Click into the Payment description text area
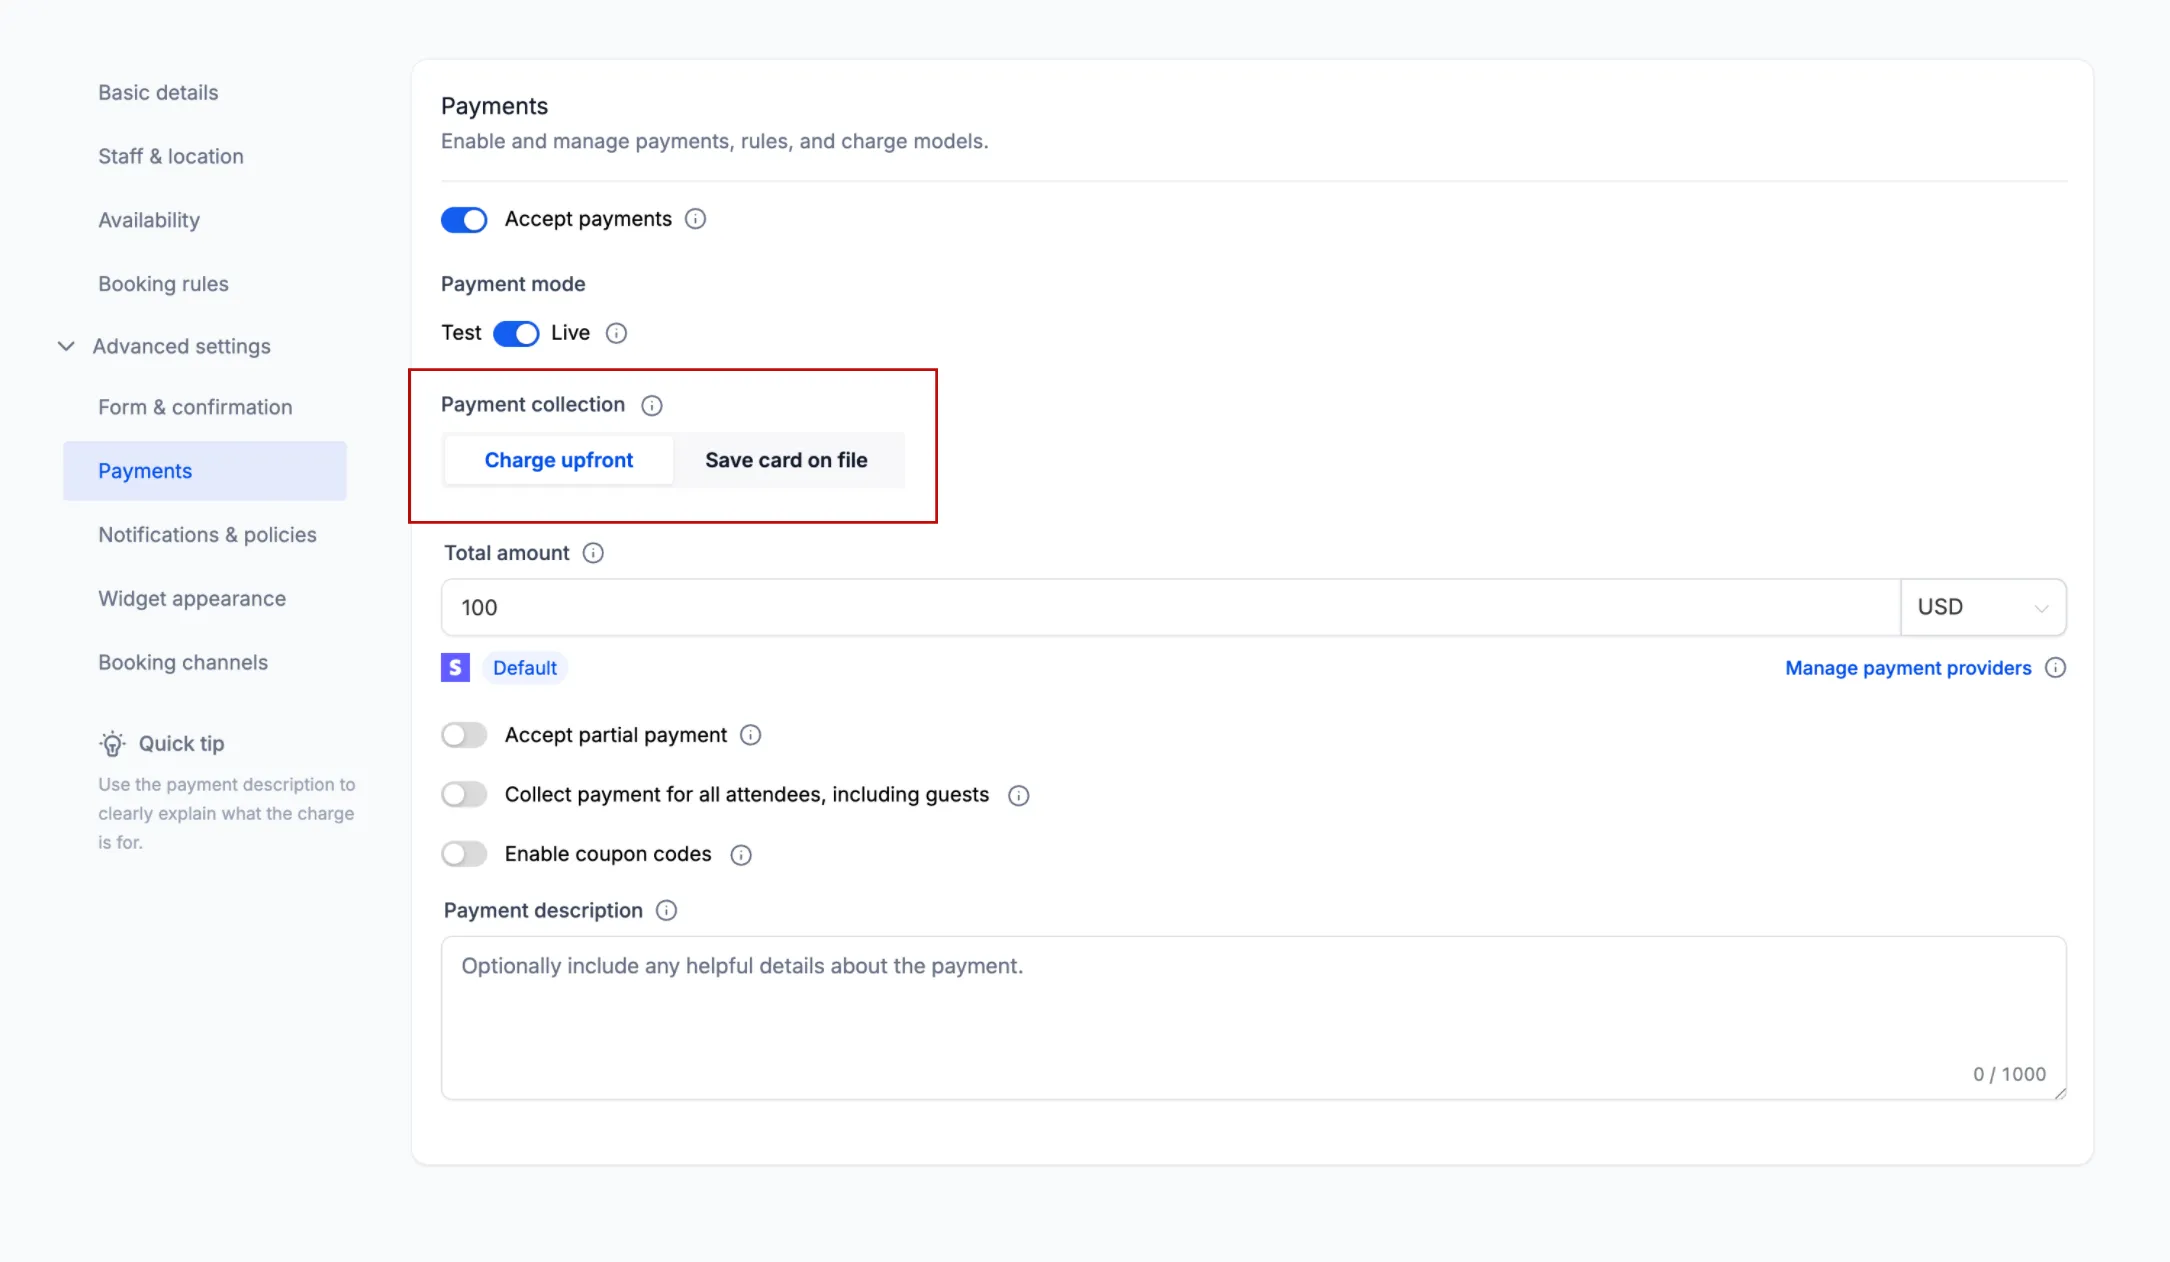The width and height of the screenshot is (2170, 1262). (1254, 1018)
